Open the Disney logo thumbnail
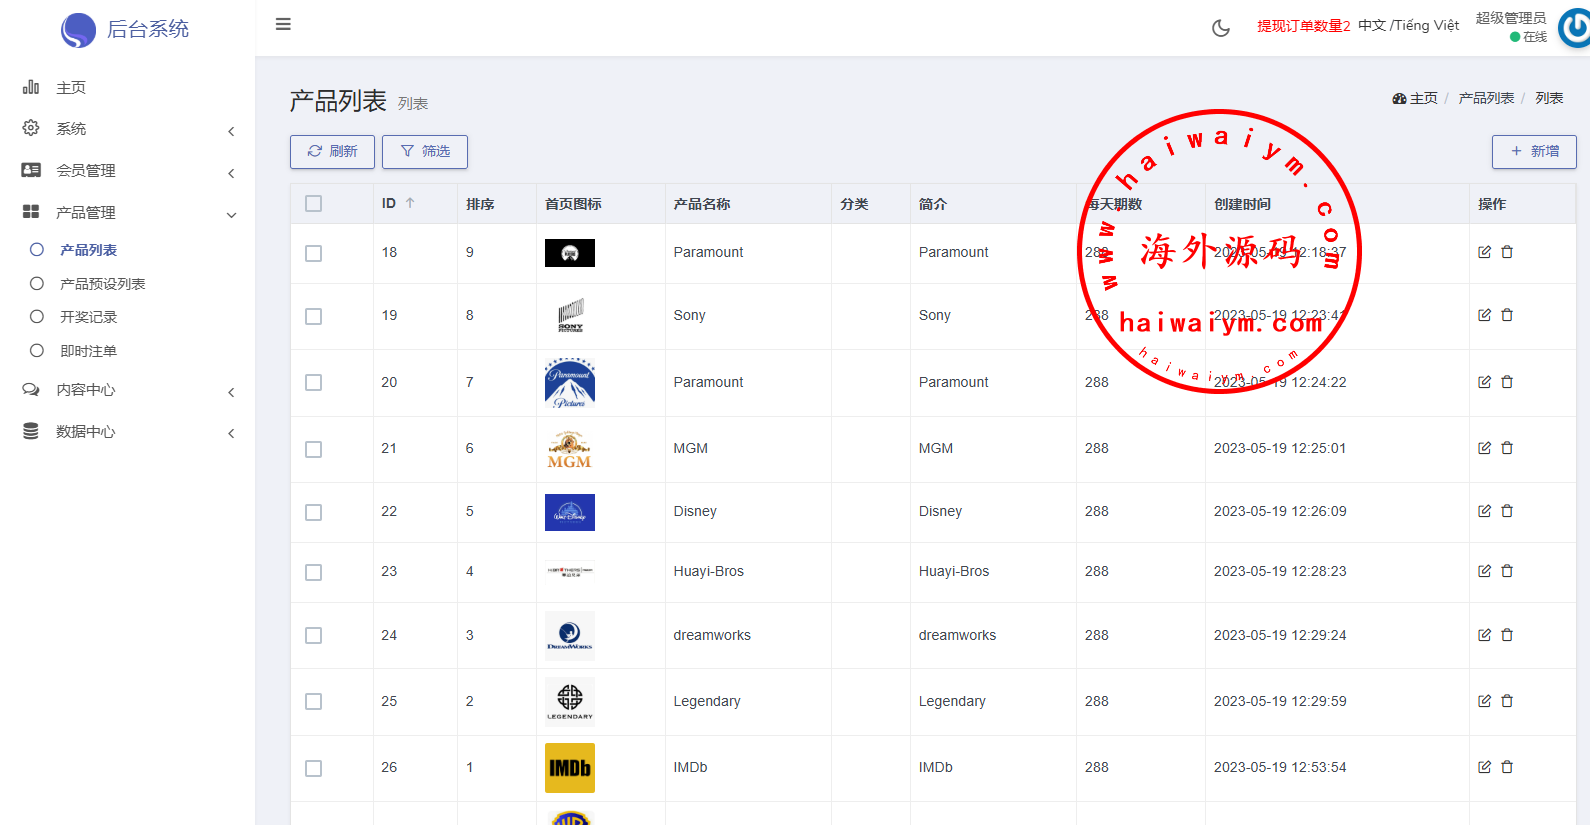 (570, 512)
